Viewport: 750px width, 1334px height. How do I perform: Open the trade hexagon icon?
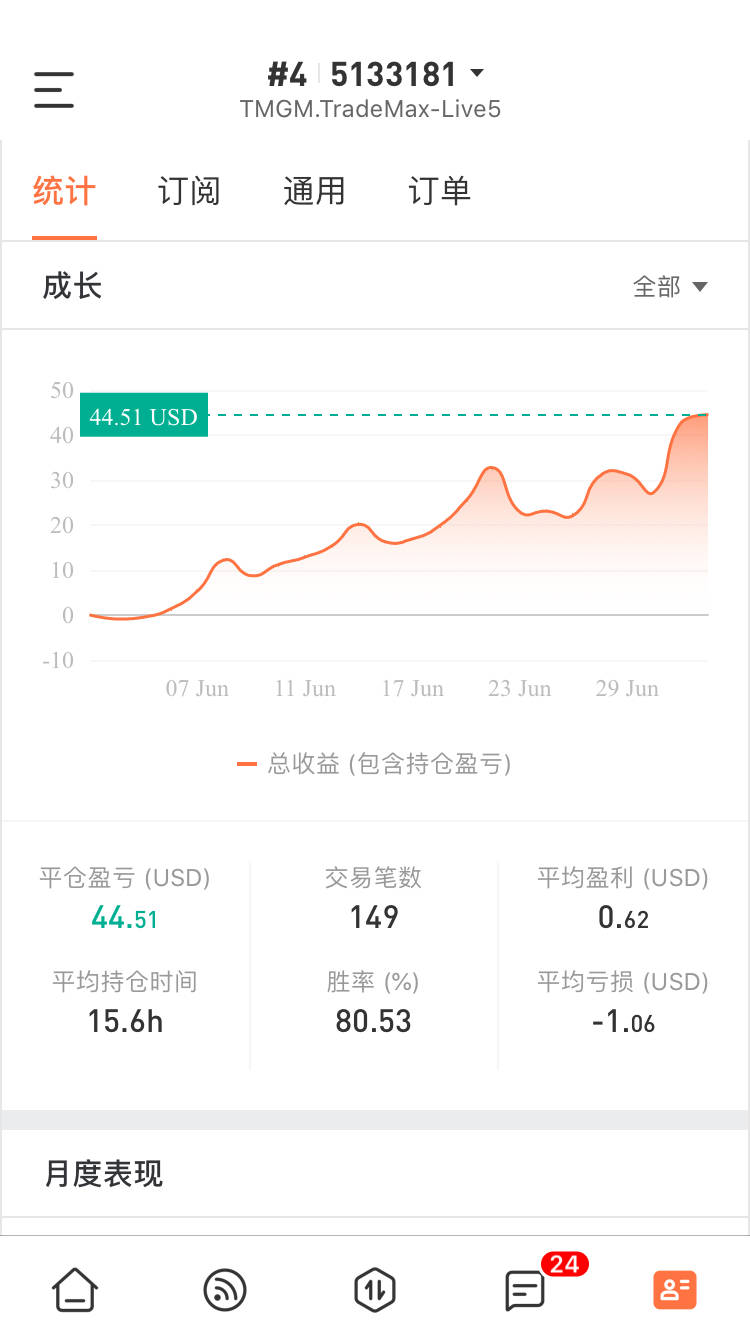[375, 1289]
